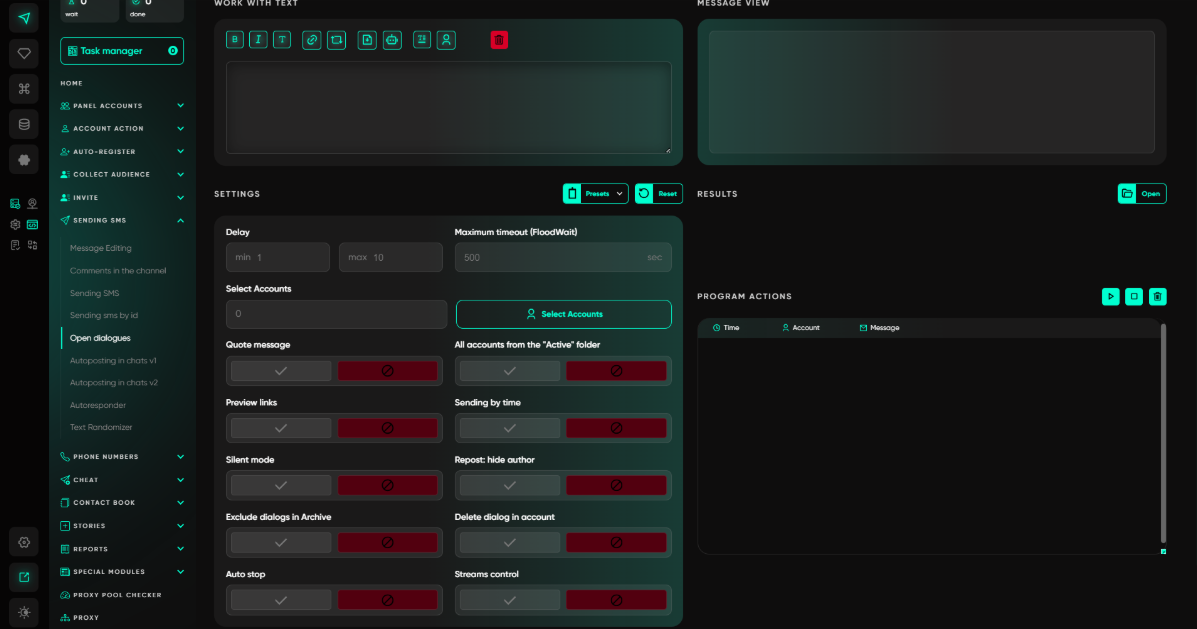Focus the Work With Text message area
This screenshot has width=1197, height=629.
pyautogui.click(x=449, y=108)
